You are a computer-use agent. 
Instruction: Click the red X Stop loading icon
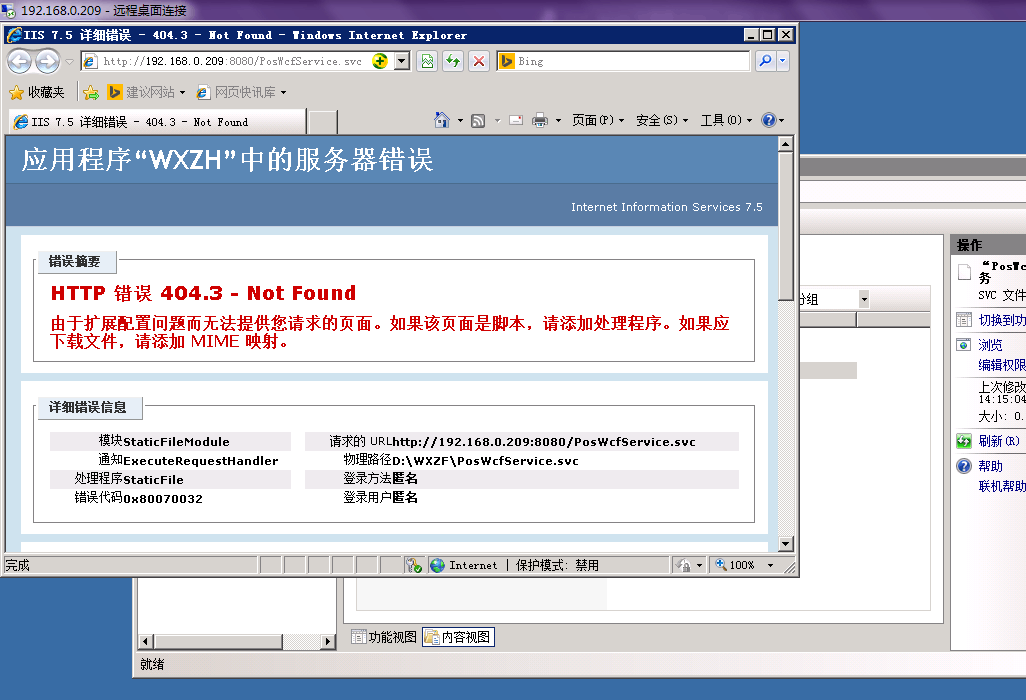click(479, 61)
